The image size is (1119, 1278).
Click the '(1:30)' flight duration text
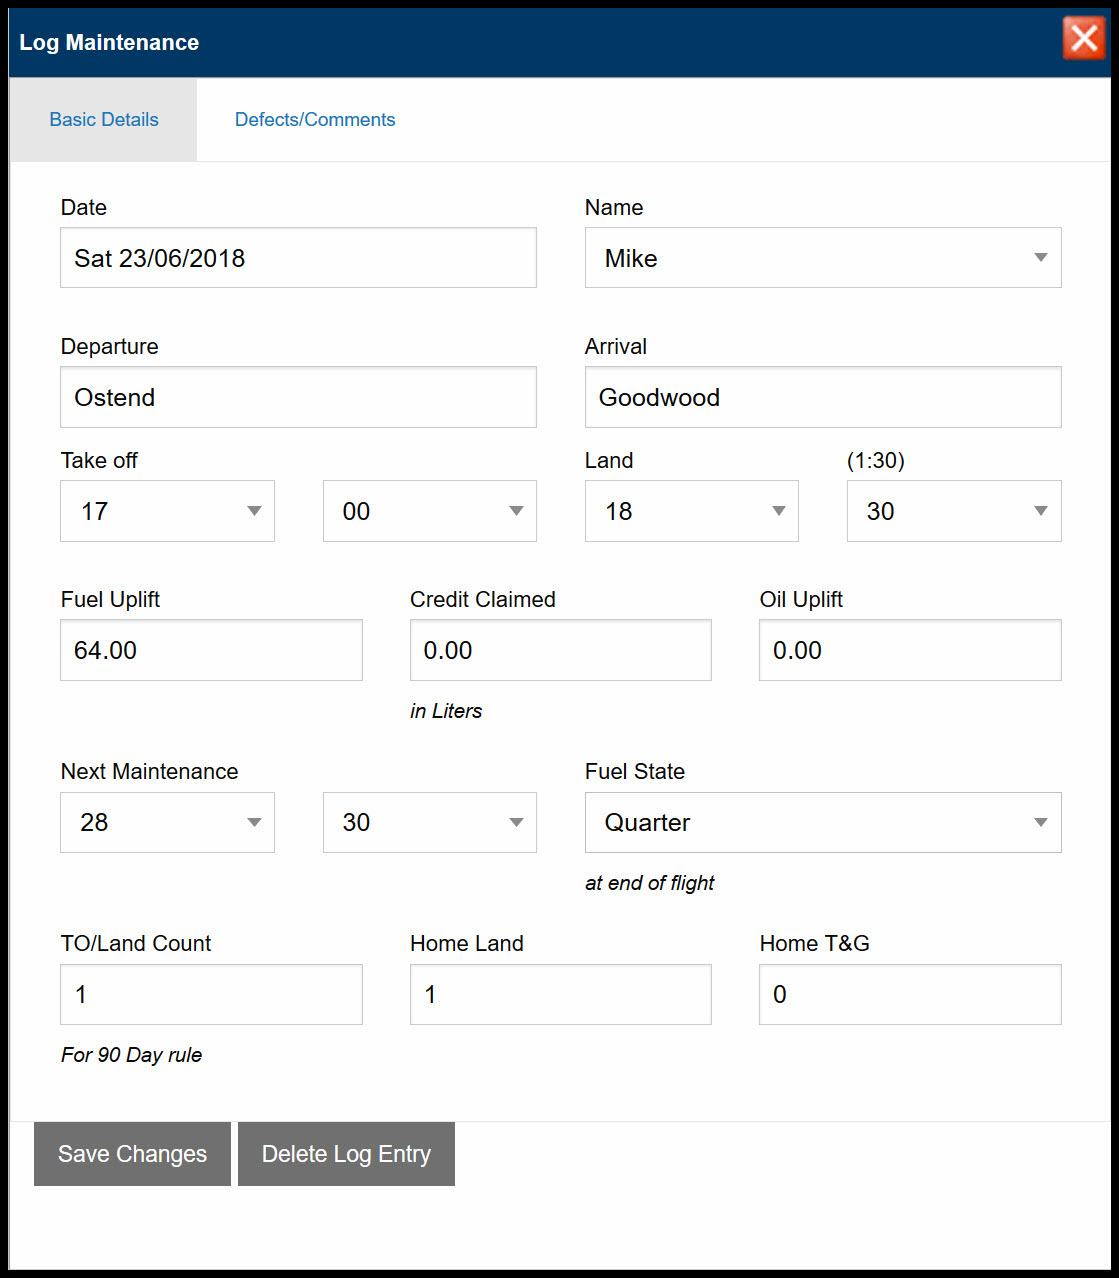[876, 460]
